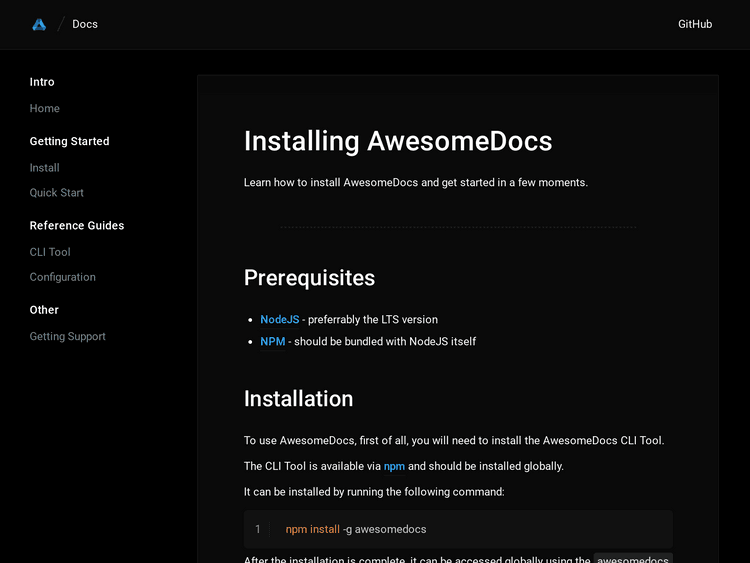Click the Reference Guides section heading
This screenshot has height=563, width=750.
77,226
